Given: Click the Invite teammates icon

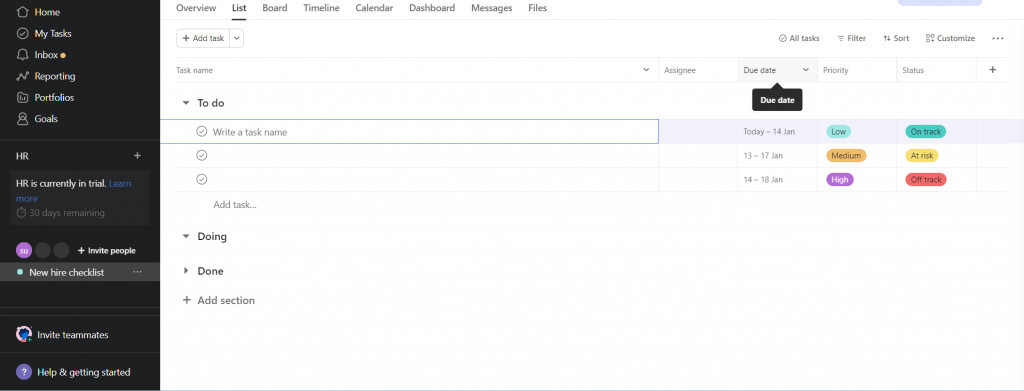Looking at the screenshot, I should (x=24, y=334).
